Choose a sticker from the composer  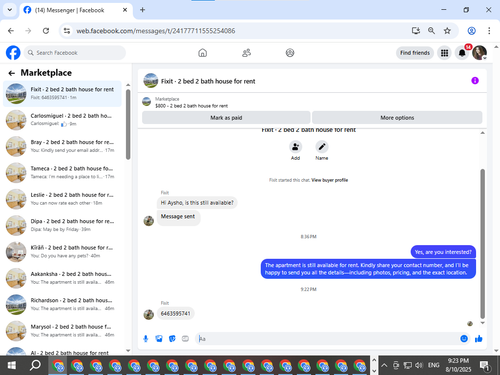(x=172, y=339)
